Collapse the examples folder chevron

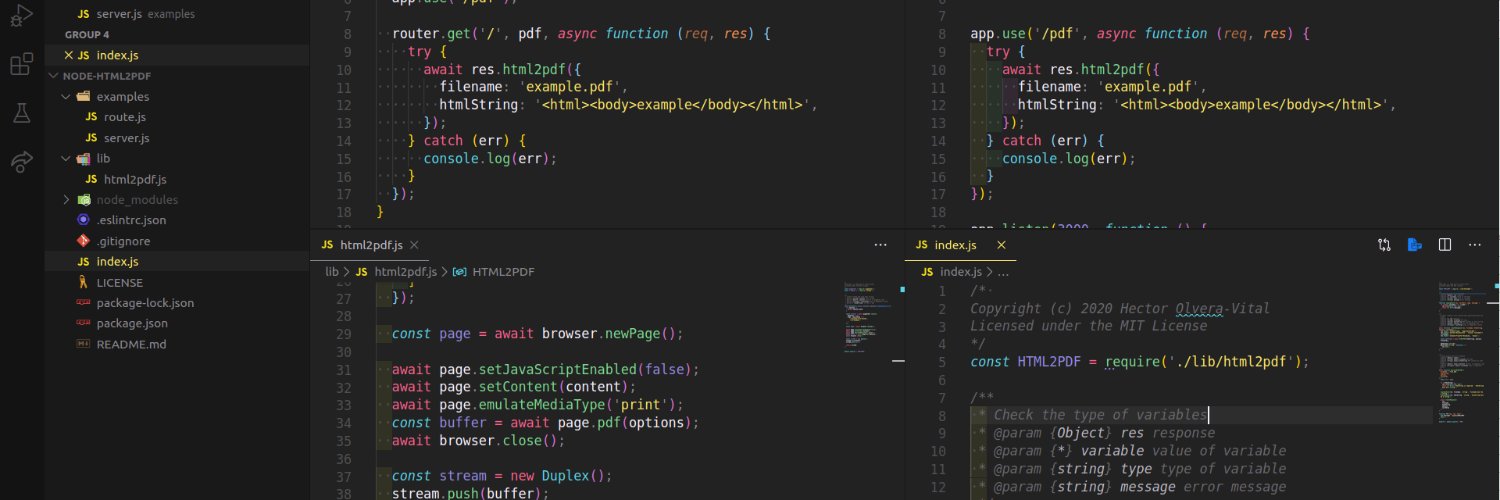[x=67, y=97]
